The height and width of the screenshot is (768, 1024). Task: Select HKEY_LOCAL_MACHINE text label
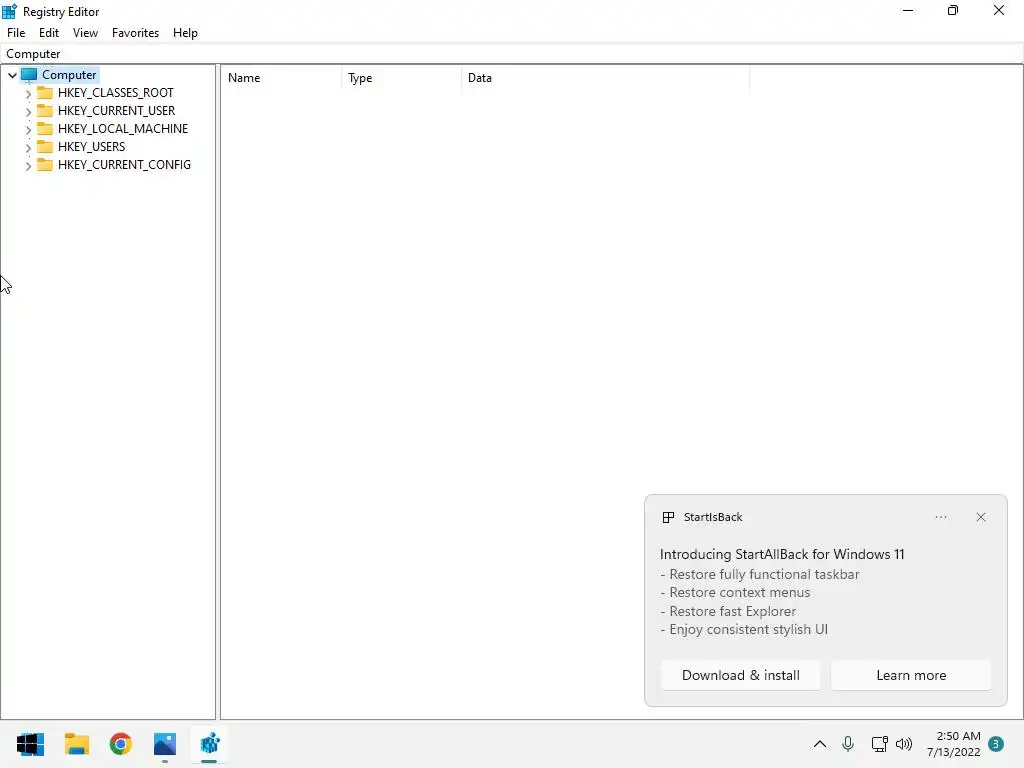coord(123,129)
